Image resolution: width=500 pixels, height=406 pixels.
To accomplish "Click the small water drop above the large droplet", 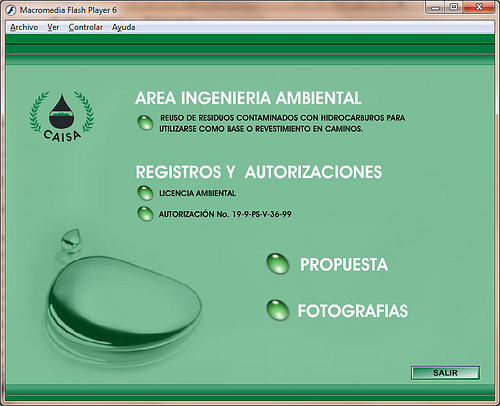I will point(71,240).
